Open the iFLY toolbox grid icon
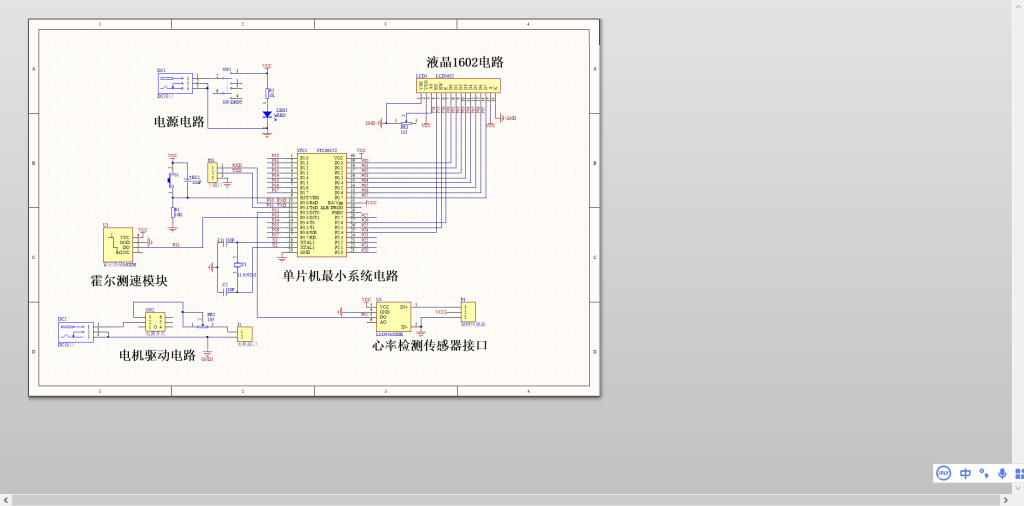 coord(1019,473)
